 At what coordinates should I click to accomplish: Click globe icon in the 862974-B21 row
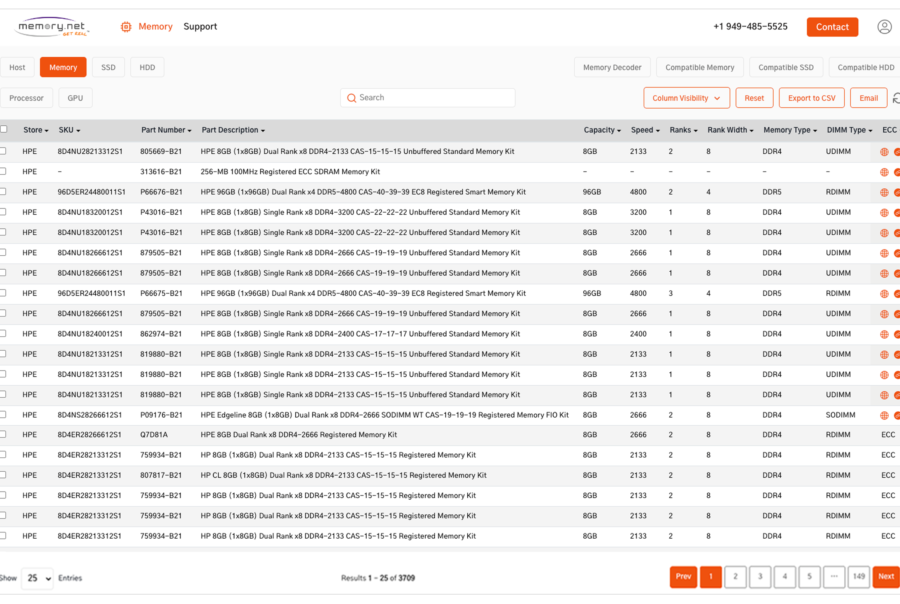point(884,334)
